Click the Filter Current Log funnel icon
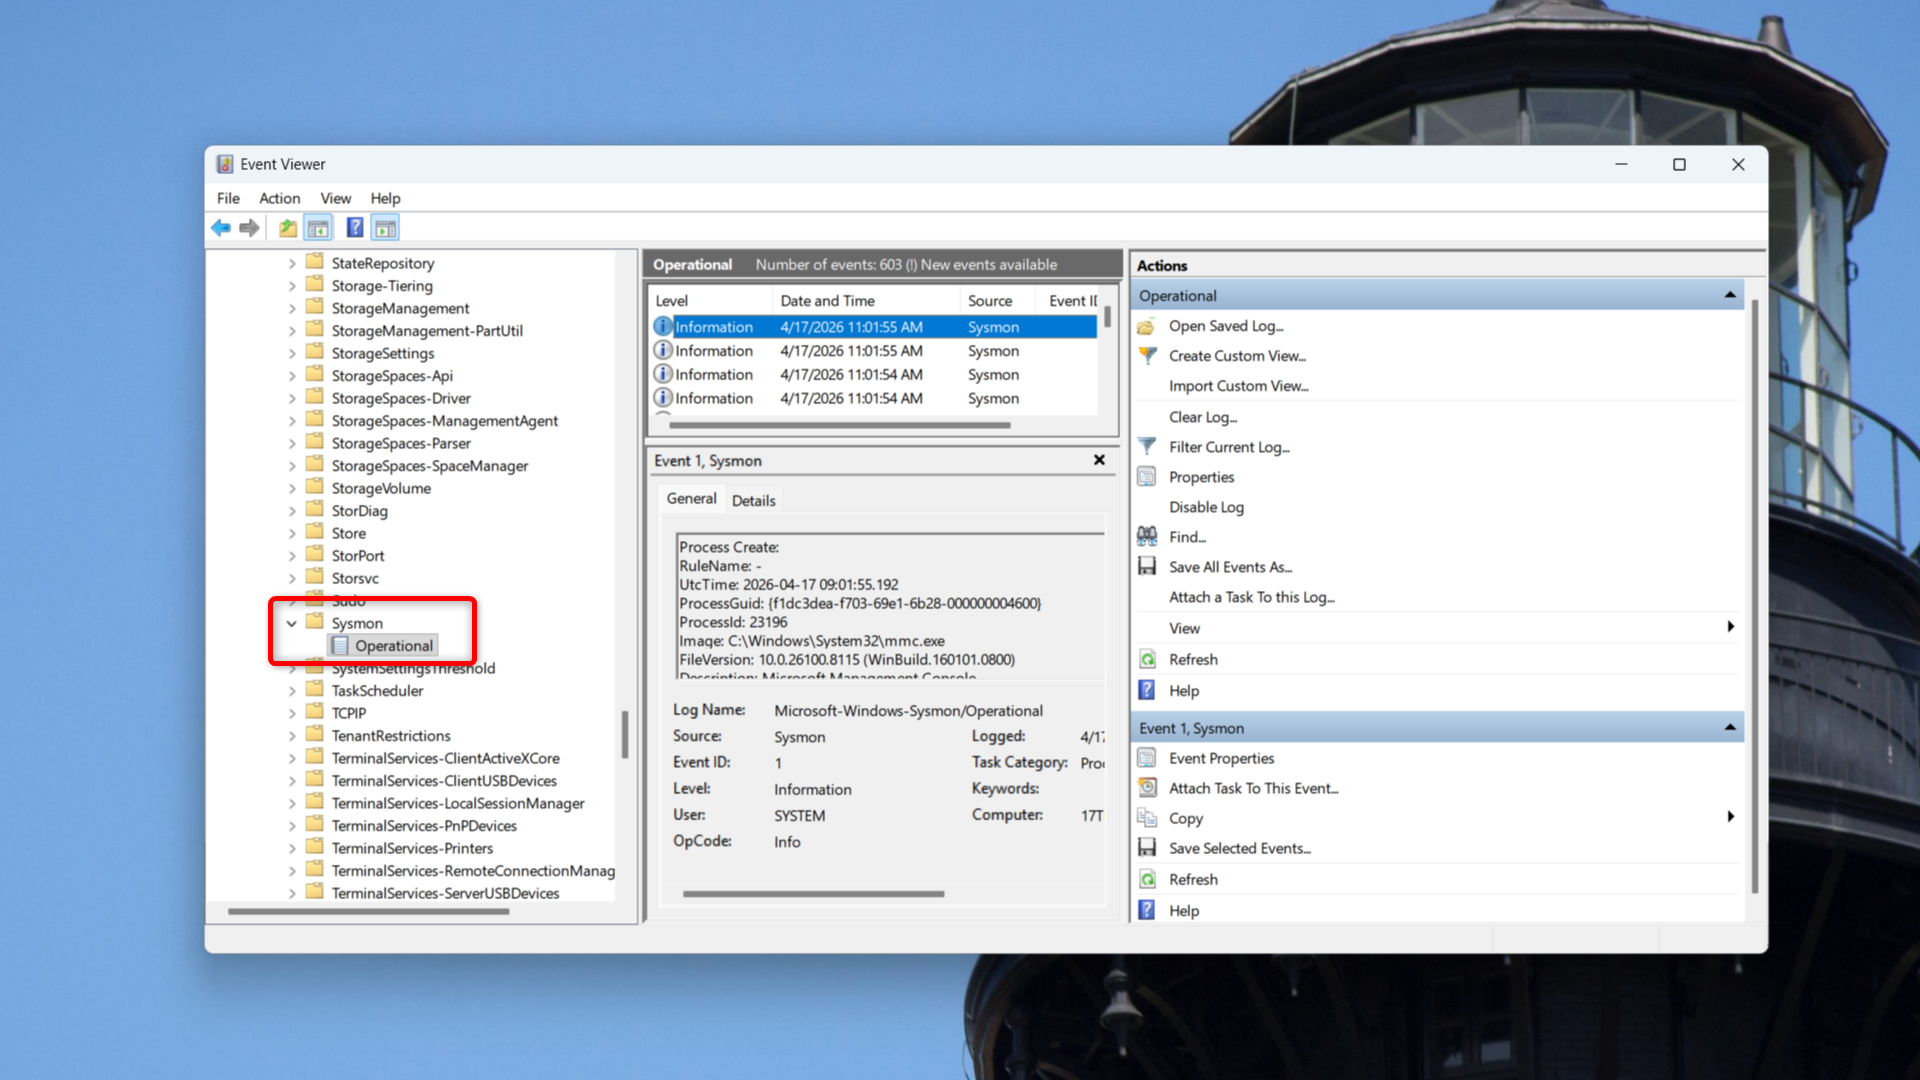 click(x=1147, y=447)
